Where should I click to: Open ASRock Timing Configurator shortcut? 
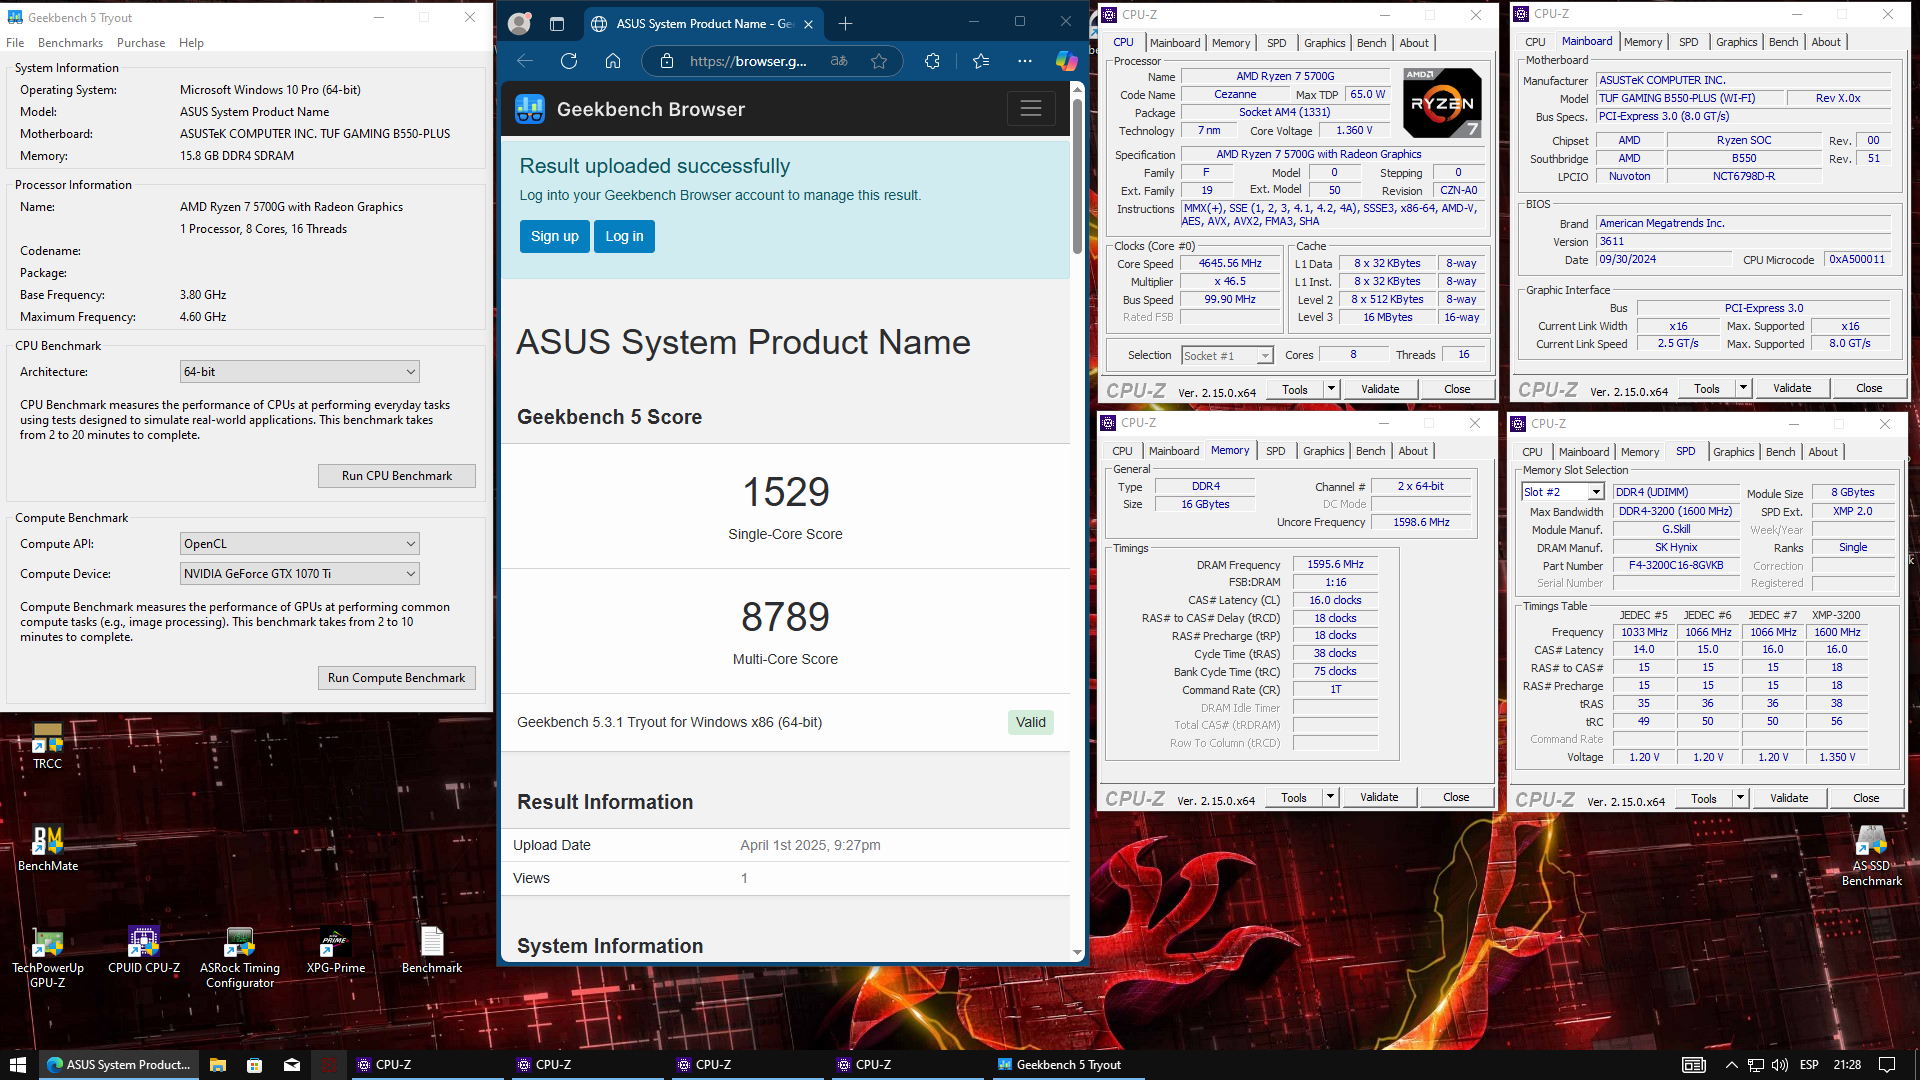pyautogui.click(x=239, y=958)
